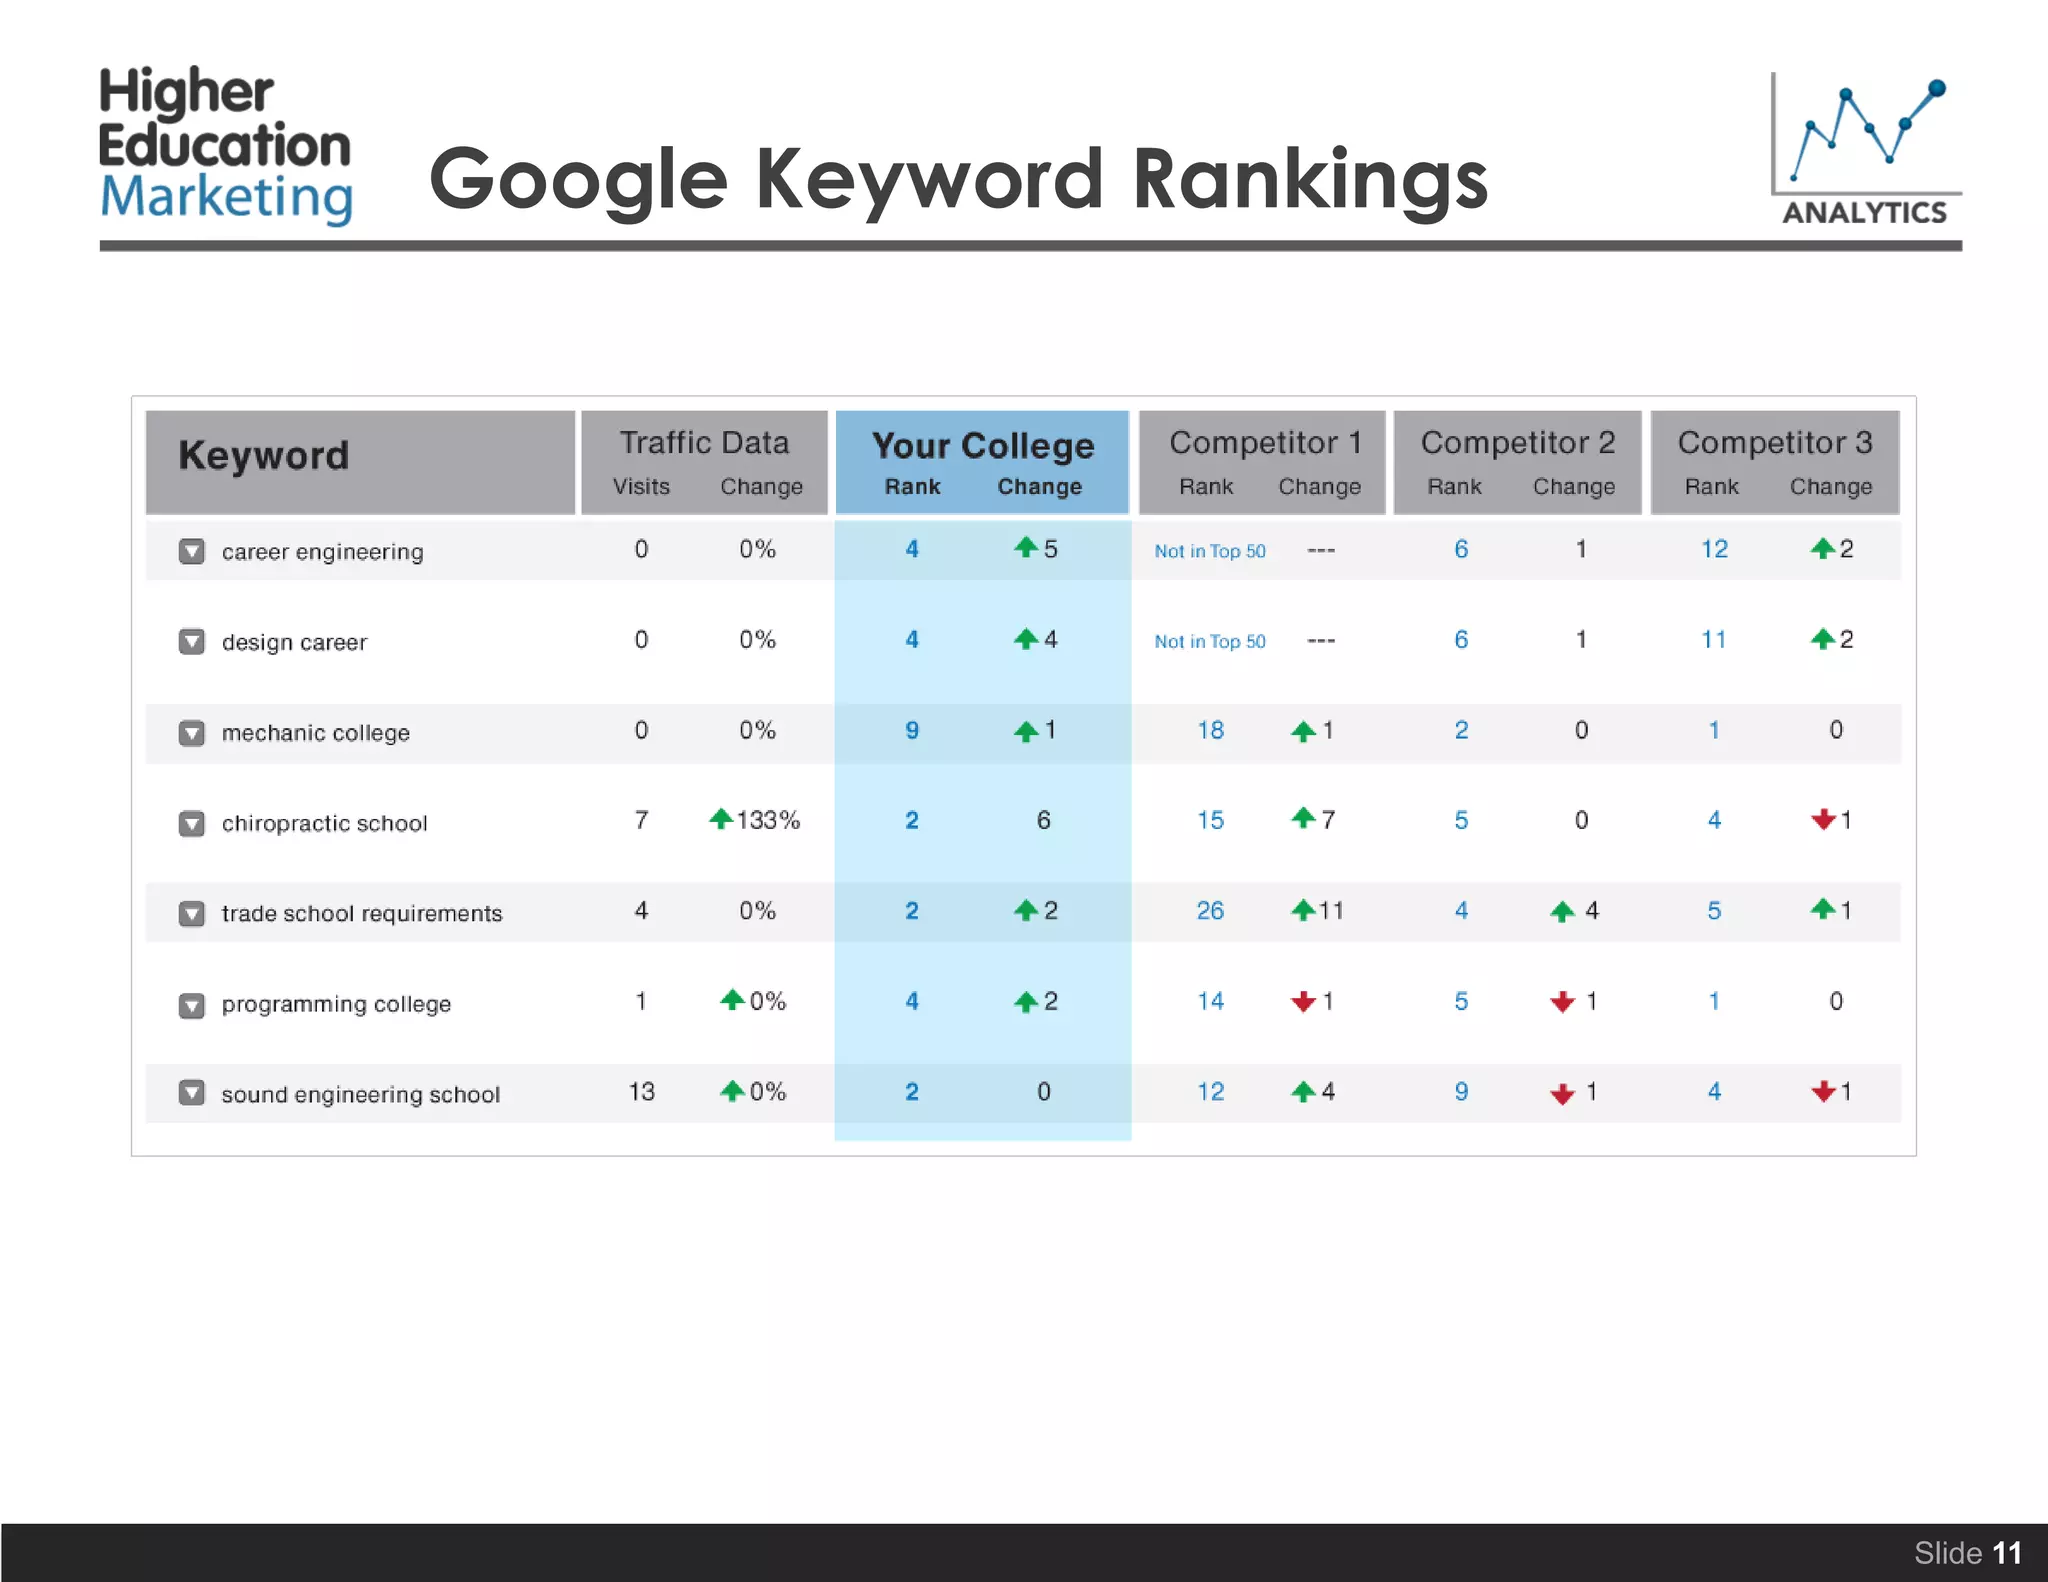Click Competitor 3 rank 11 for design career
The width and height of the screenshot is (2048, 1582).
coord(1714,639)
